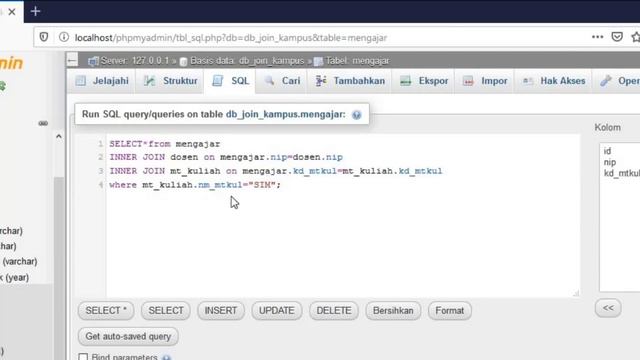The height and width of the screenshot is (360, 640).
Task: Click the phpMyAdmin logo
Action: tap(11, 63)
